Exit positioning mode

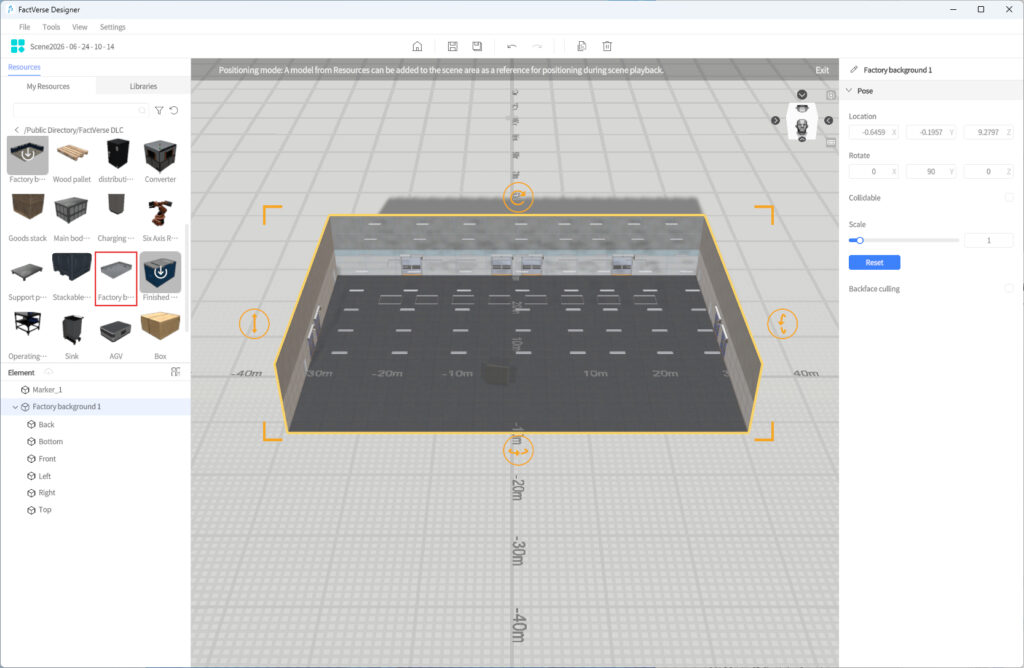coord(822,70)
